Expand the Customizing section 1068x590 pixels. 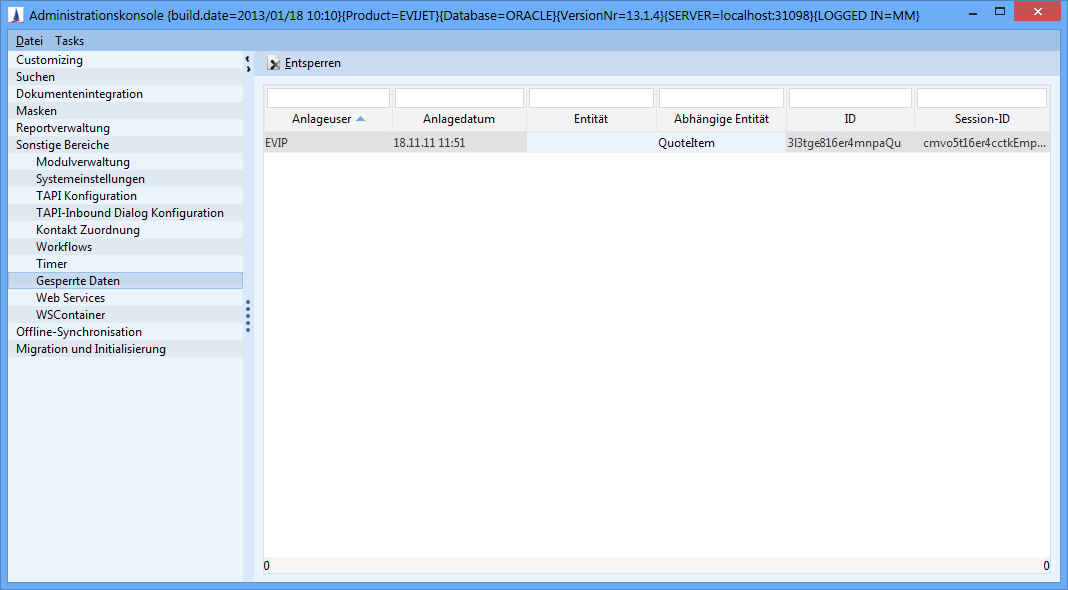[49, 60]
